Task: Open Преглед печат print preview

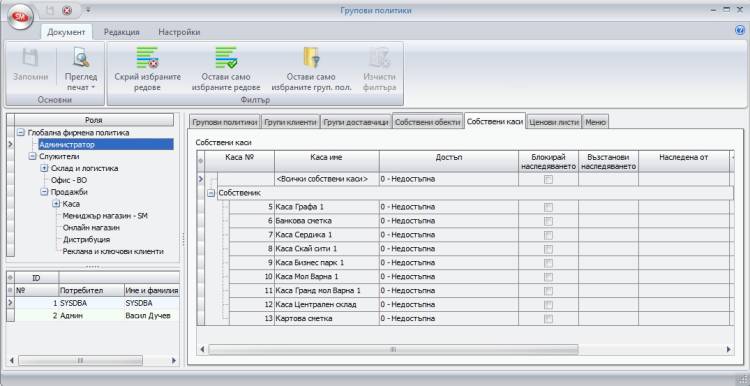Action: point(81,69)
